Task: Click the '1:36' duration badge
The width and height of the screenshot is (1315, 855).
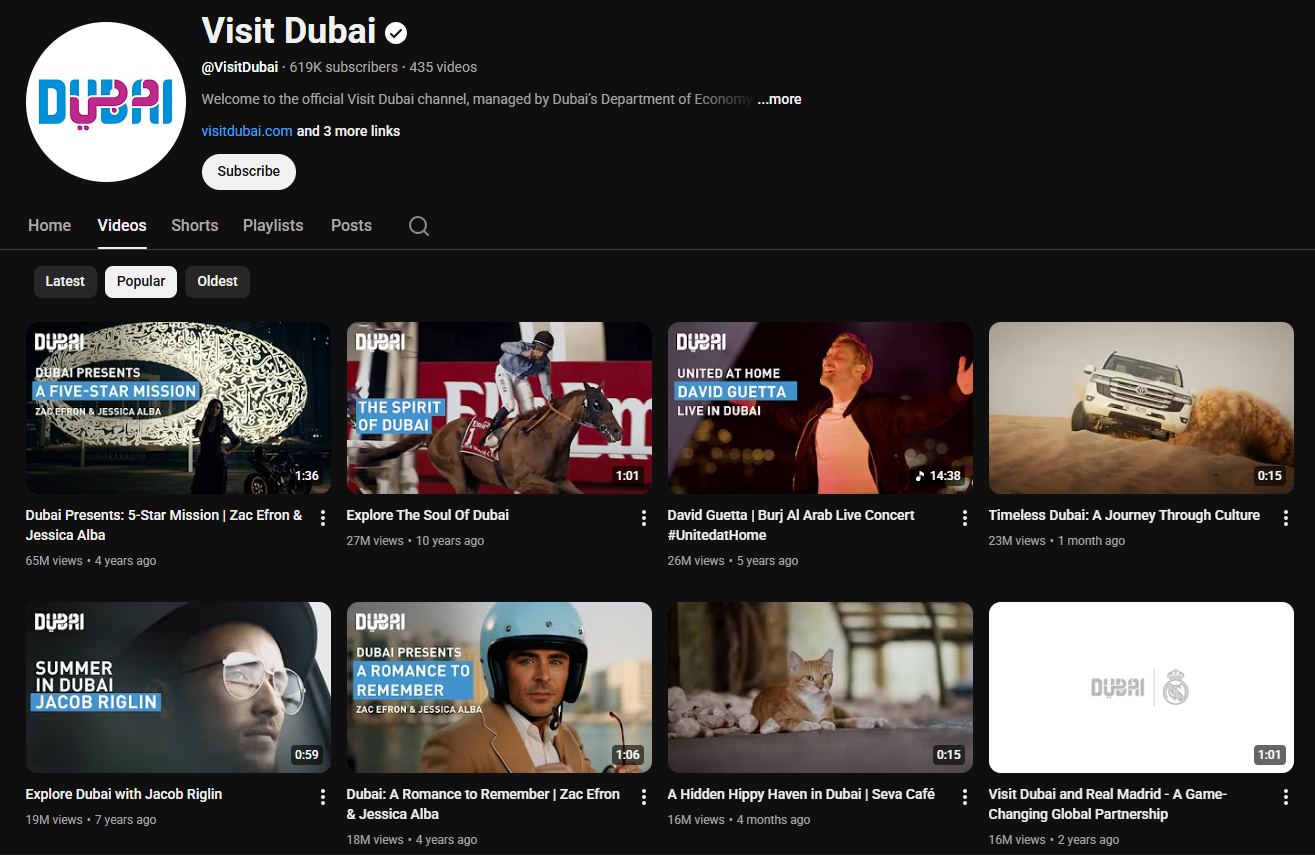Action: click(x=307, y=476)
